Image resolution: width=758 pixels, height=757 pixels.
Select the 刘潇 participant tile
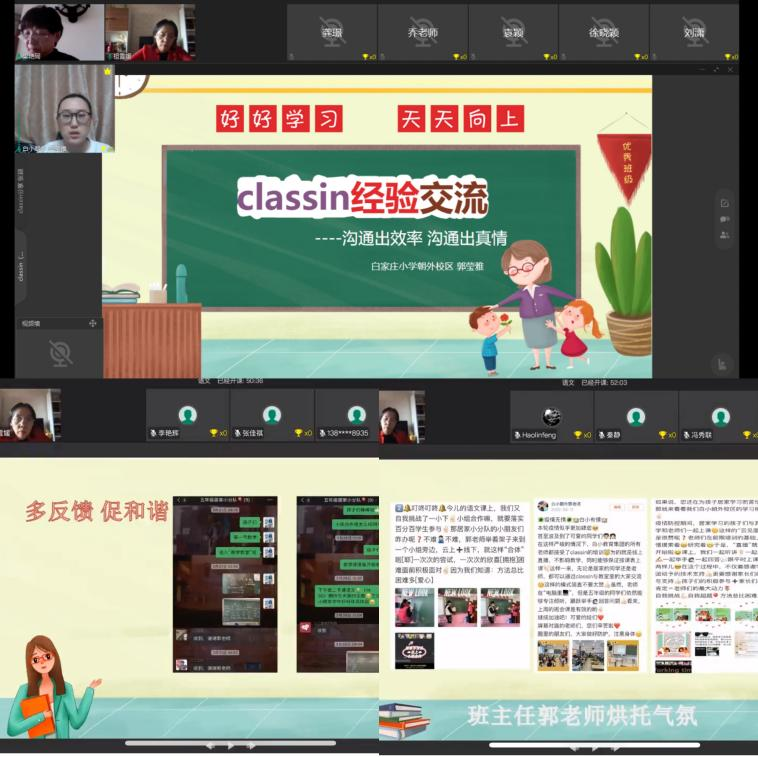pyautogui.click(x=694, y=33)
